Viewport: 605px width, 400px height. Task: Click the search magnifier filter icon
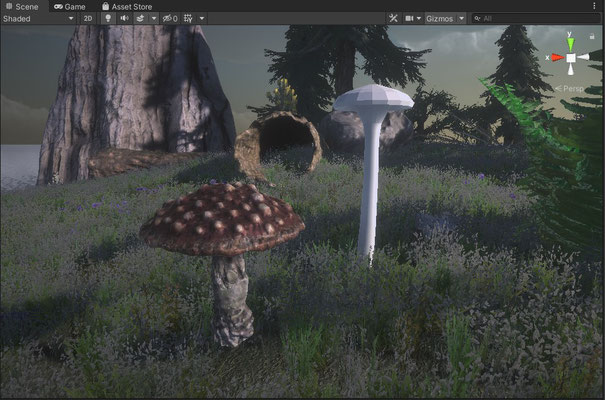[x=477, y=19]
